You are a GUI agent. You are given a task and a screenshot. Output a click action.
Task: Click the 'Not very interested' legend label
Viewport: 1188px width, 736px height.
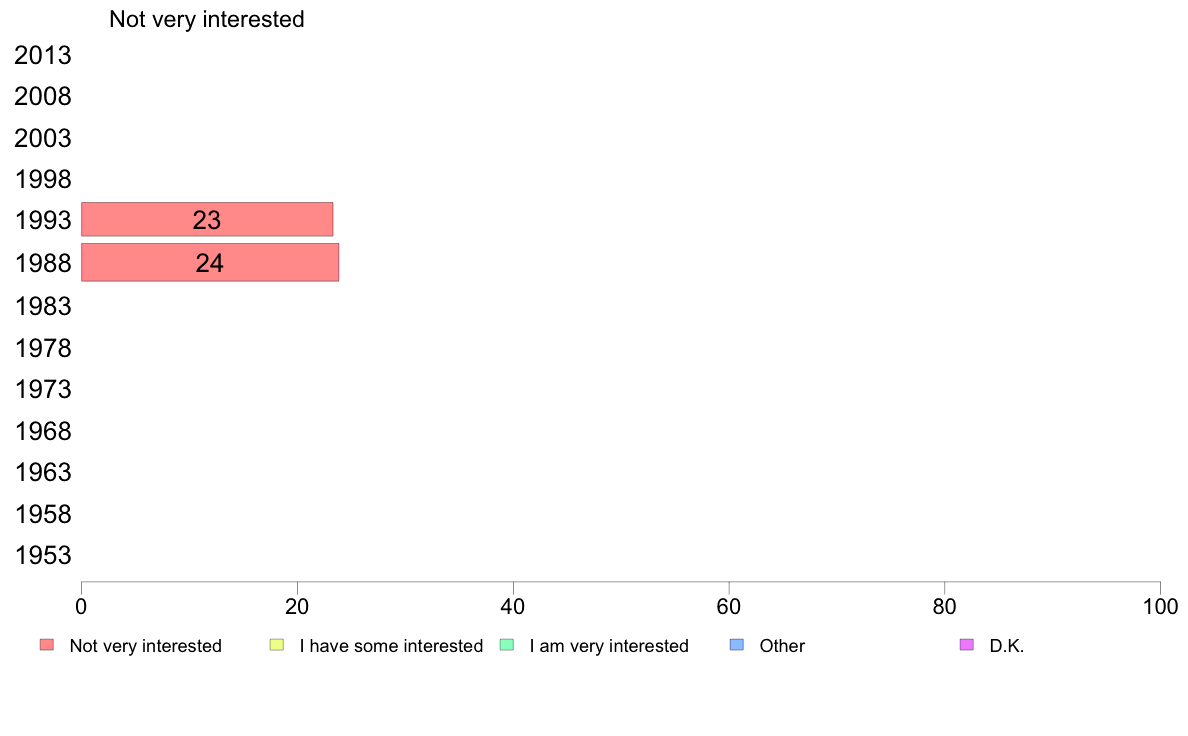coord(145,646)
